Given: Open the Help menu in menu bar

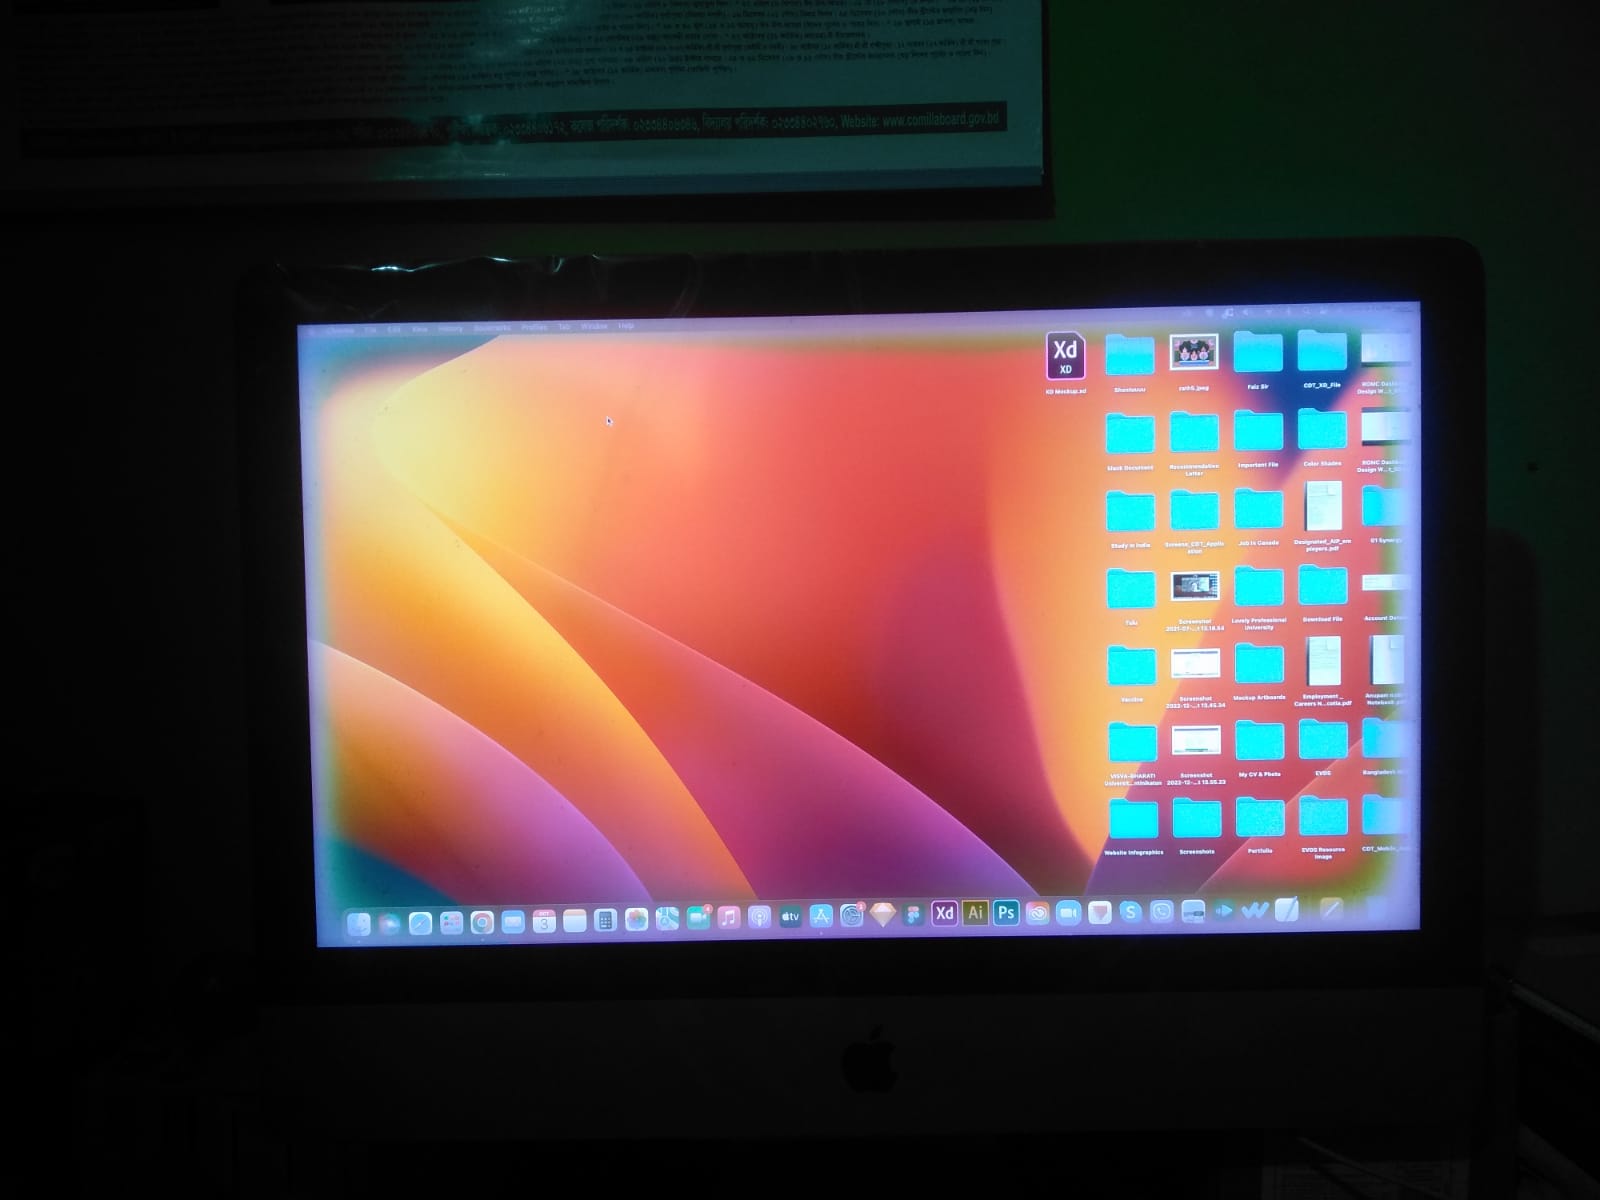Looking at the screenshot, I should (x=626, y=326).
